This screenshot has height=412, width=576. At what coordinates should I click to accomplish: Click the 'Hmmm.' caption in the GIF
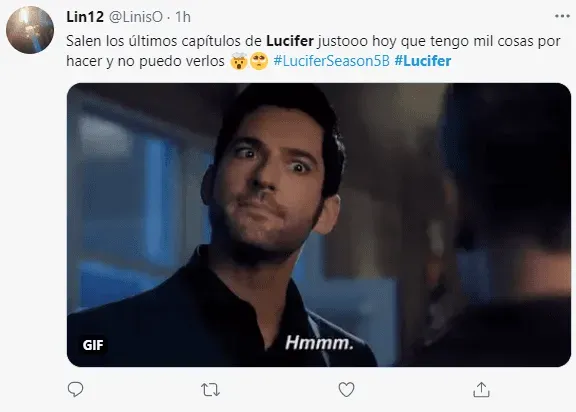[319, 343]
